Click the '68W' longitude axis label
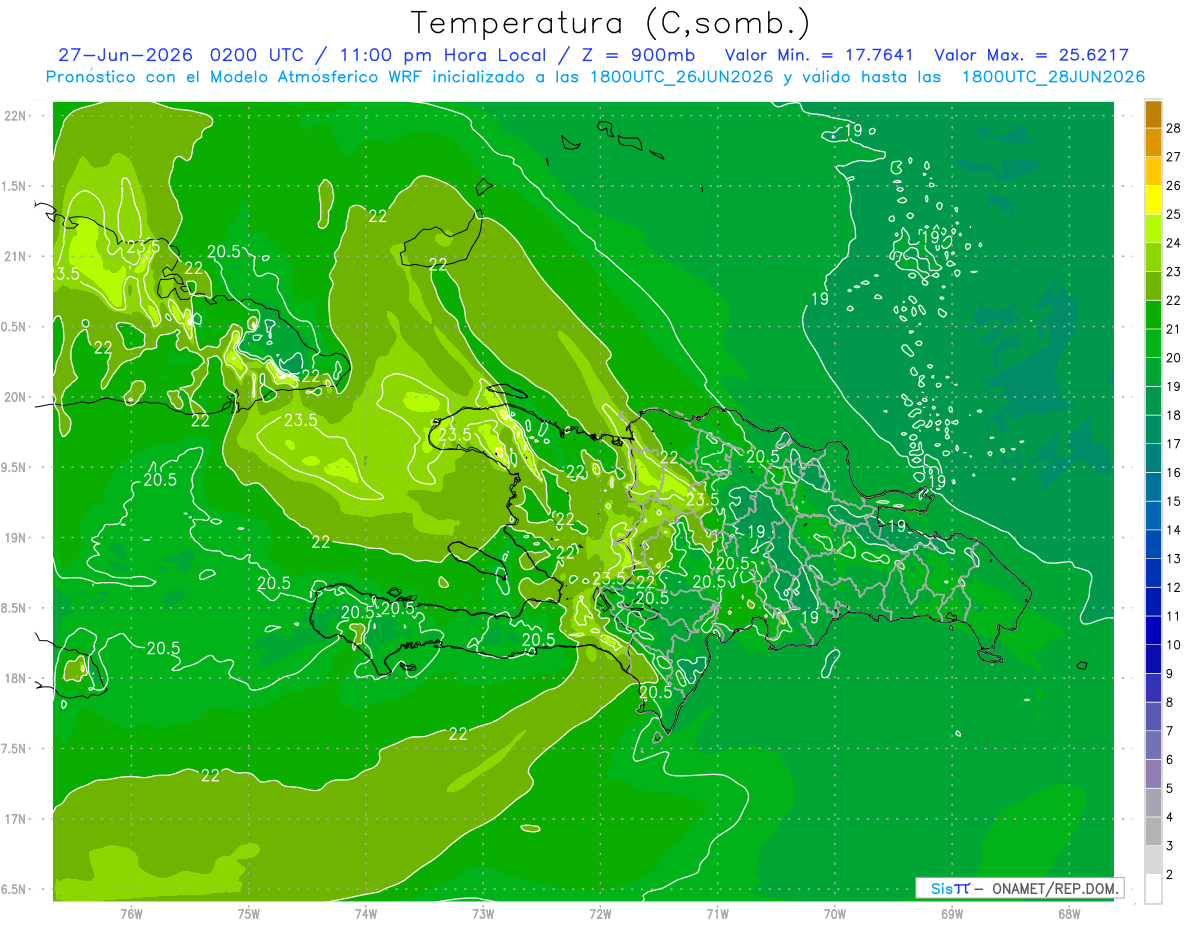1200x927 pixels. coord(1068,914)
